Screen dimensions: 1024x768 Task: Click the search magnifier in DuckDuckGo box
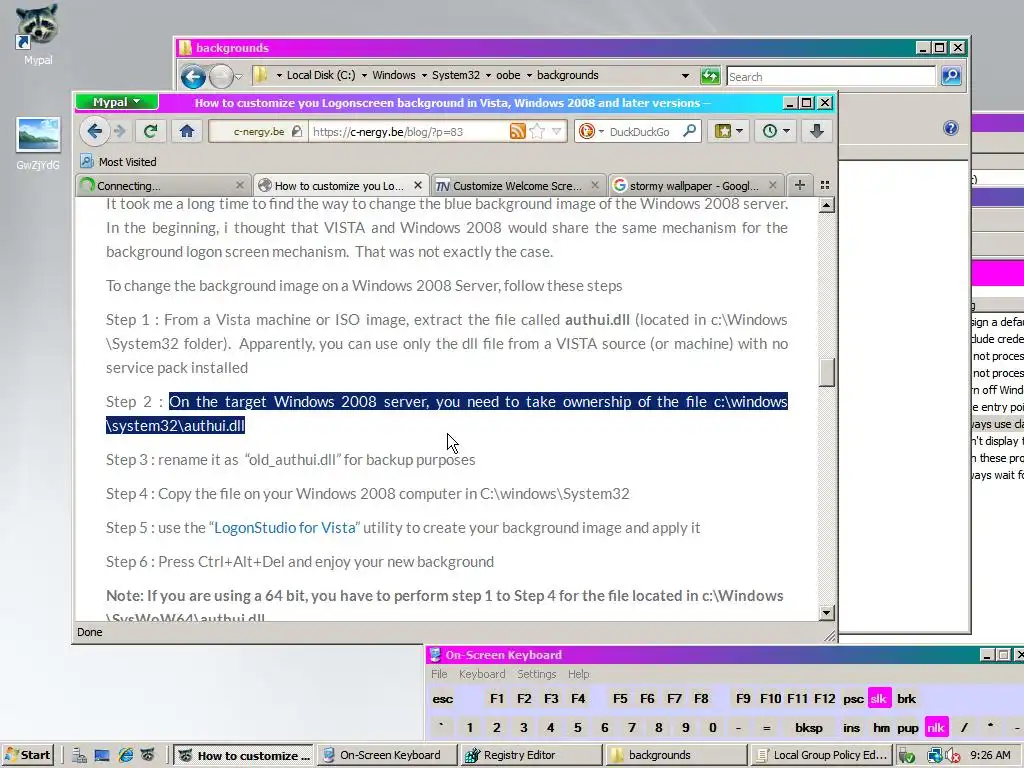(x=689, y=131)
